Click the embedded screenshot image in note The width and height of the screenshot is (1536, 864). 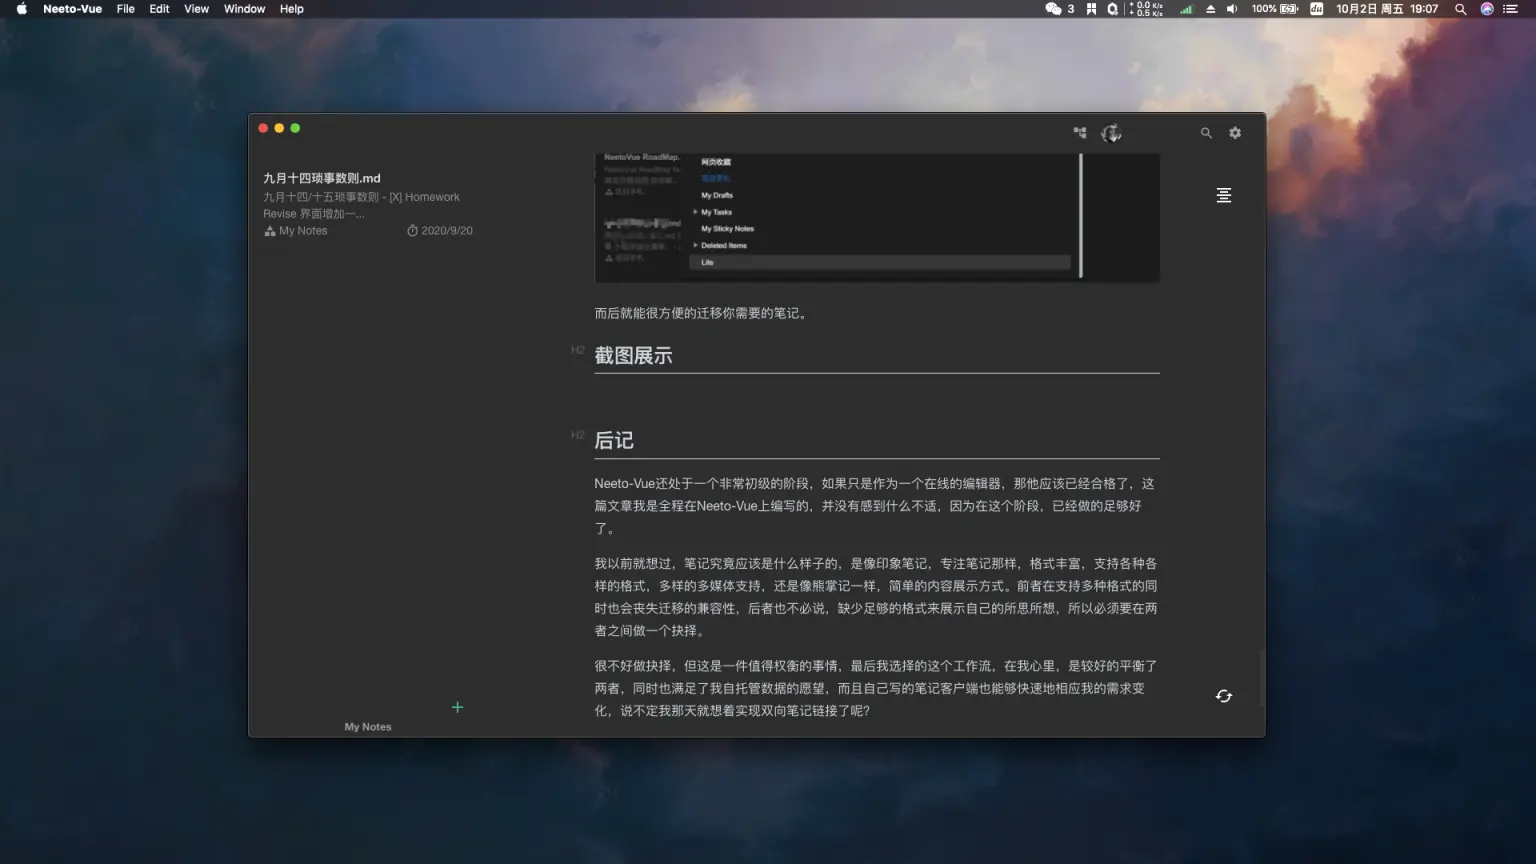click(877, 217)
